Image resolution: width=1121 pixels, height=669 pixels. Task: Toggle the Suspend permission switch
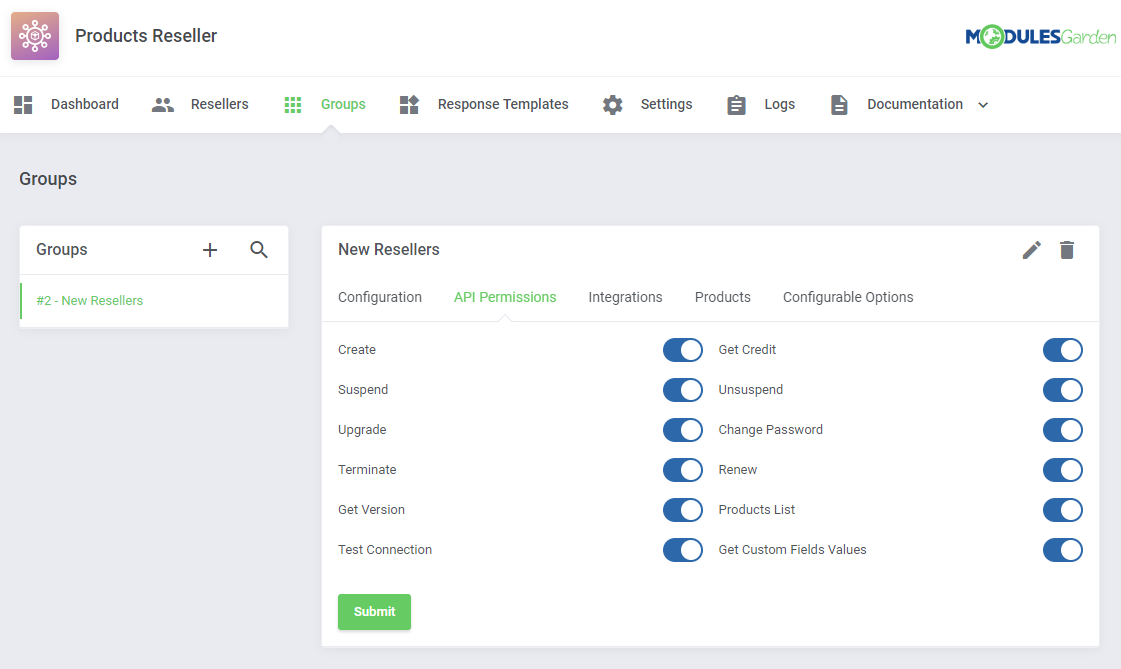click(x=683, y=390)
